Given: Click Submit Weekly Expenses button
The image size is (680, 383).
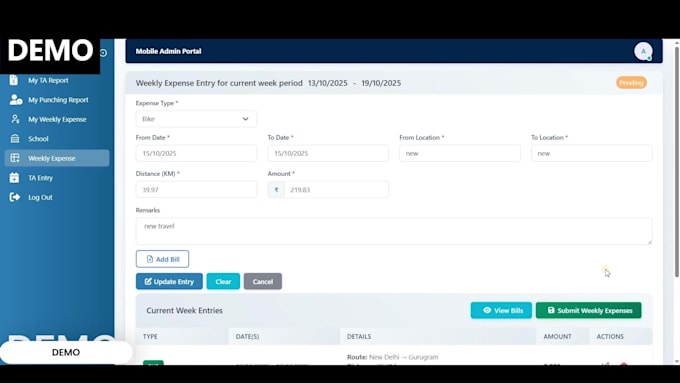Looking at the screenshot, I should 588,311.
